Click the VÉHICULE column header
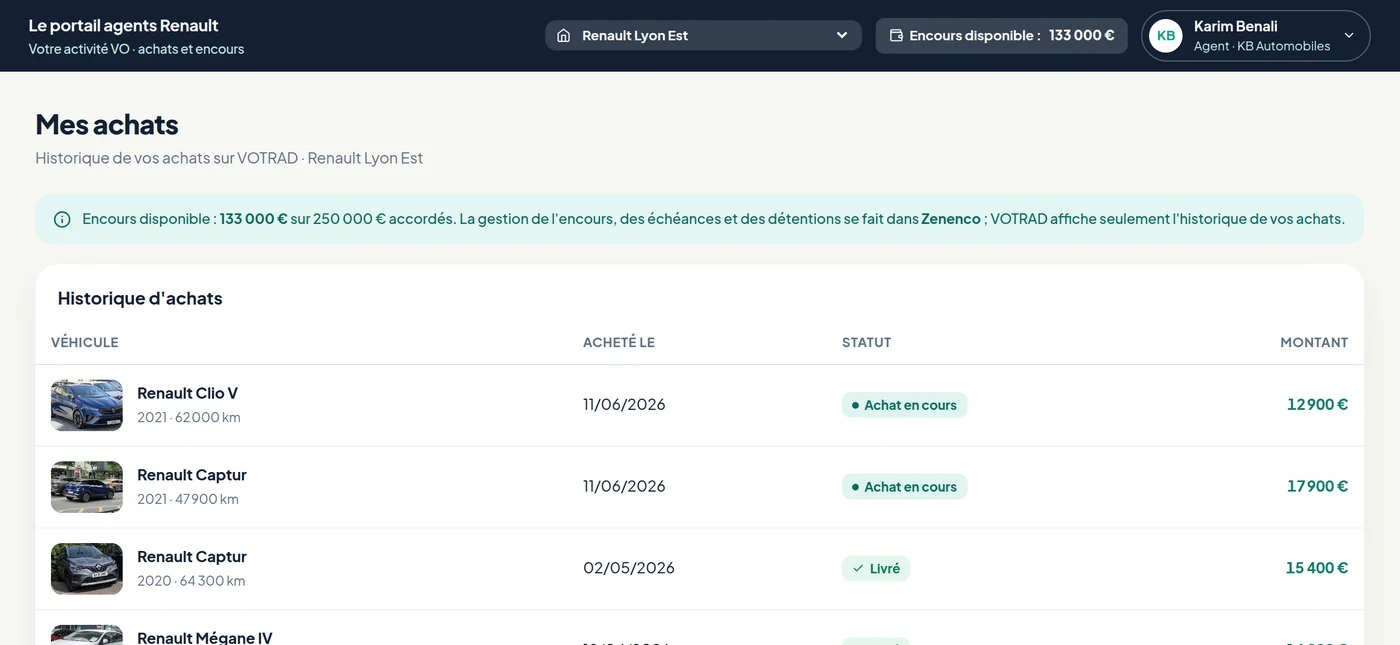The image size is (1400, 645). click(85, 342)
